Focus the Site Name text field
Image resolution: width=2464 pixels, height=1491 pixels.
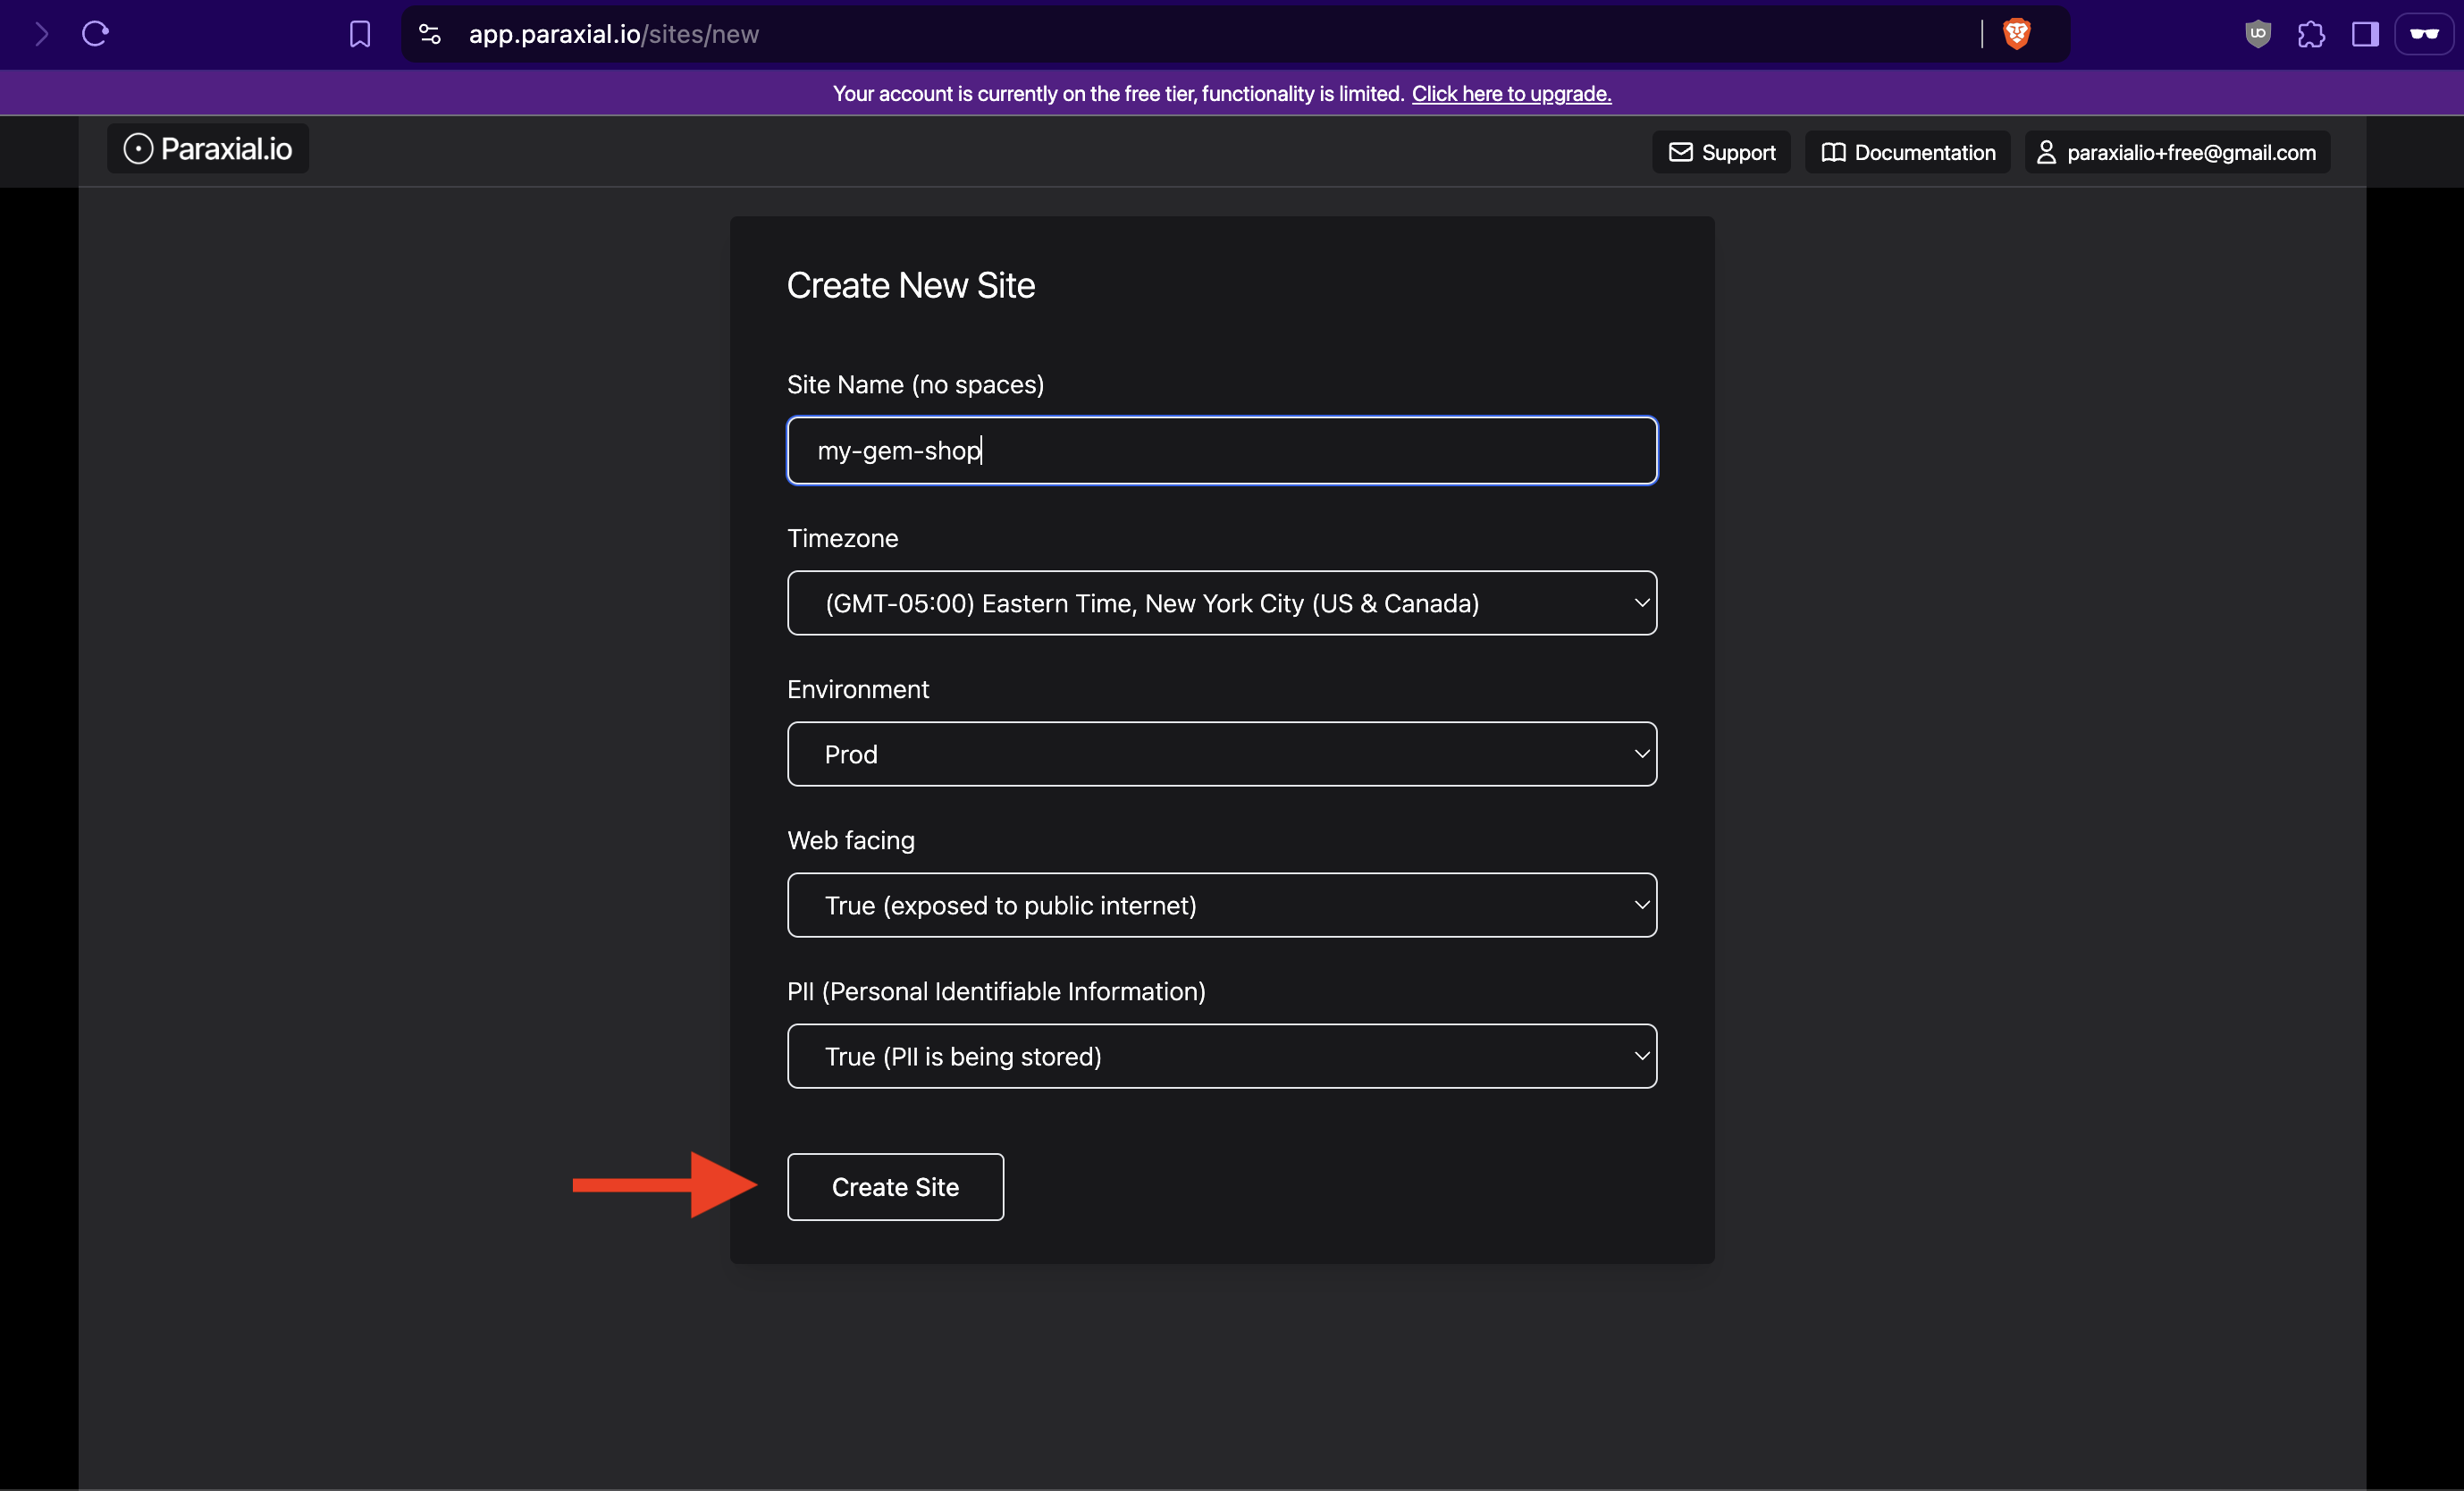(x=1222, y=451)
